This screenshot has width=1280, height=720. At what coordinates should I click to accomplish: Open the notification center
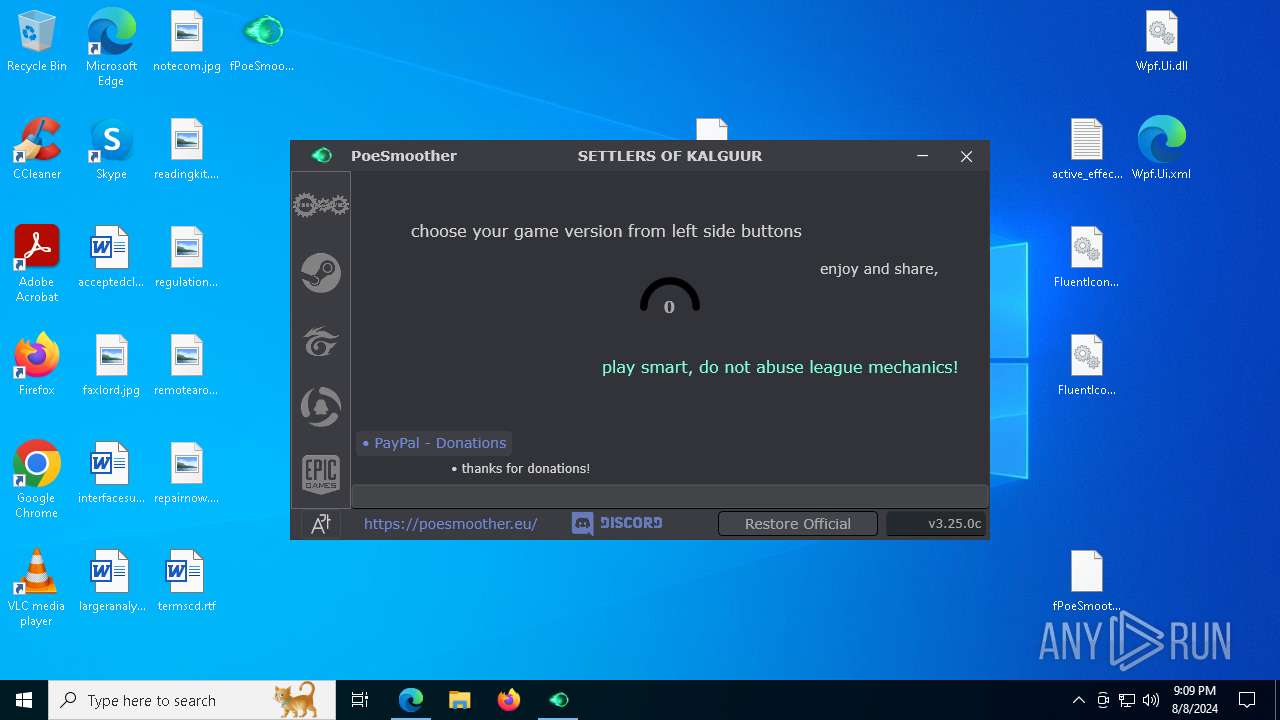(1247, 700)
